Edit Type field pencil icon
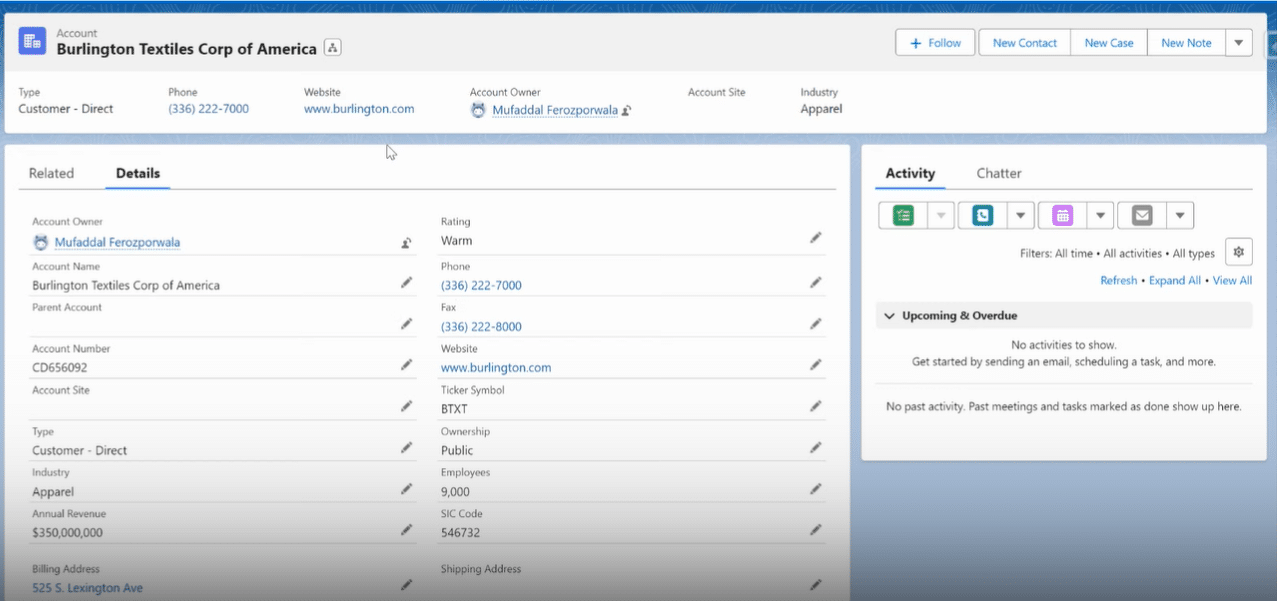Image resolution: width=1277 pixels, height=601 pixels. point(407,448)
